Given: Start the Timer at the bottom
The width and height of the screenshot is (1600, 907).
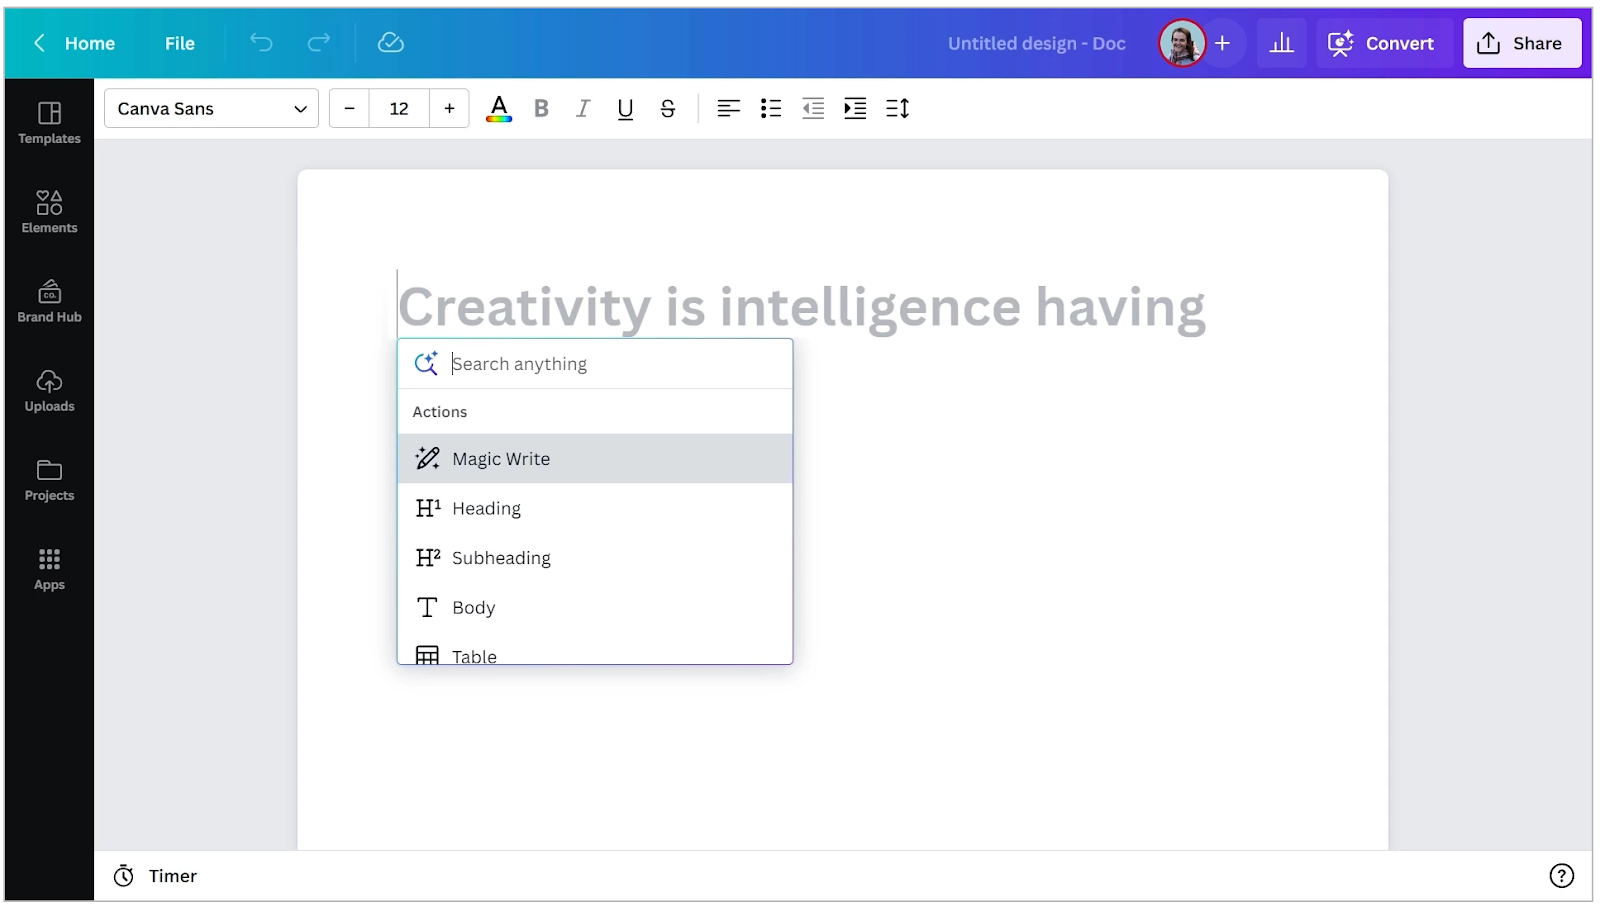Looking at the screenshot, I should [155, 875].
